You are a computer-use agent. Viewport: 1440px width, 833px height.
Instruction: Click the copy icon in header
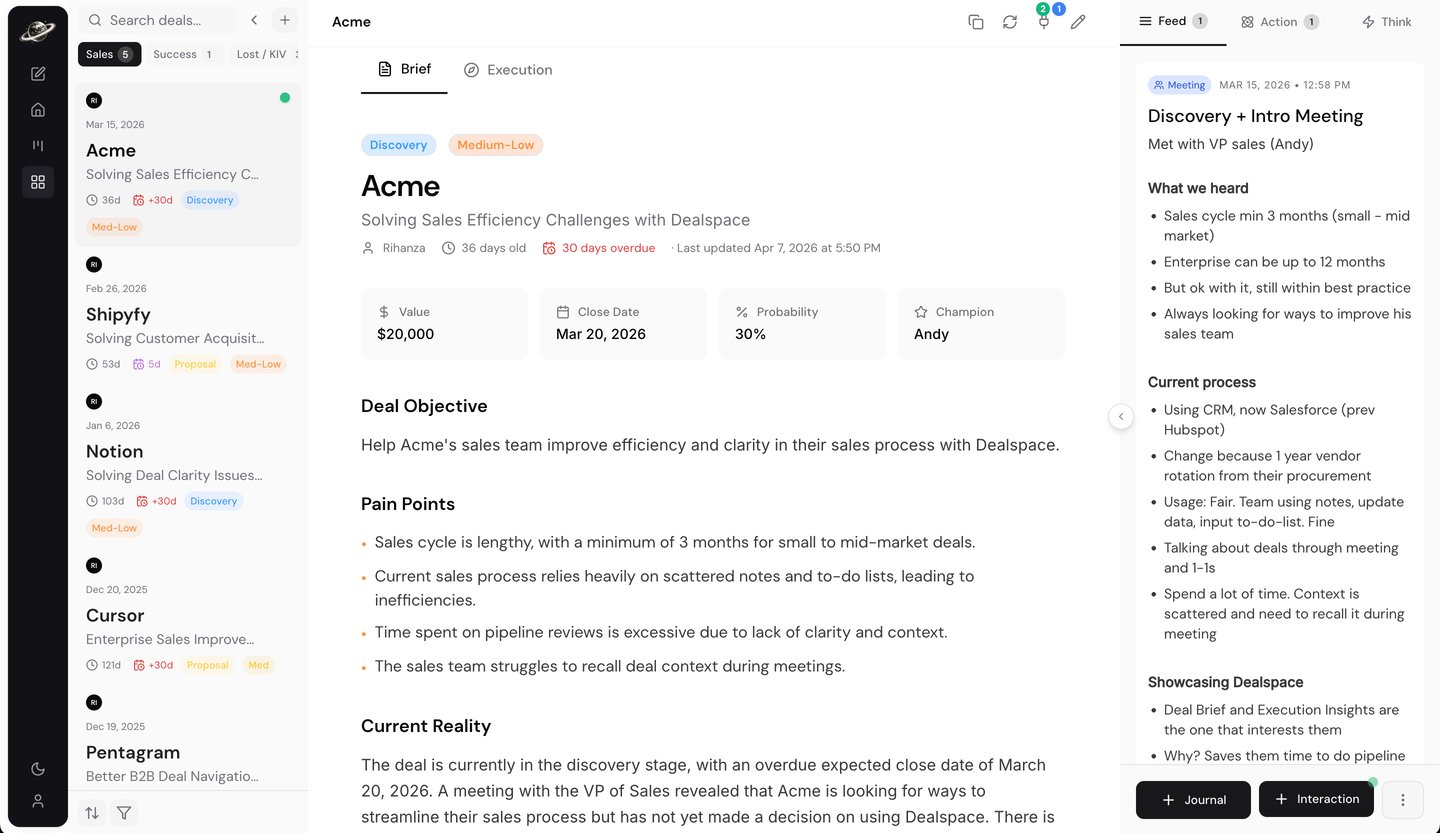[x=976, y=22]
